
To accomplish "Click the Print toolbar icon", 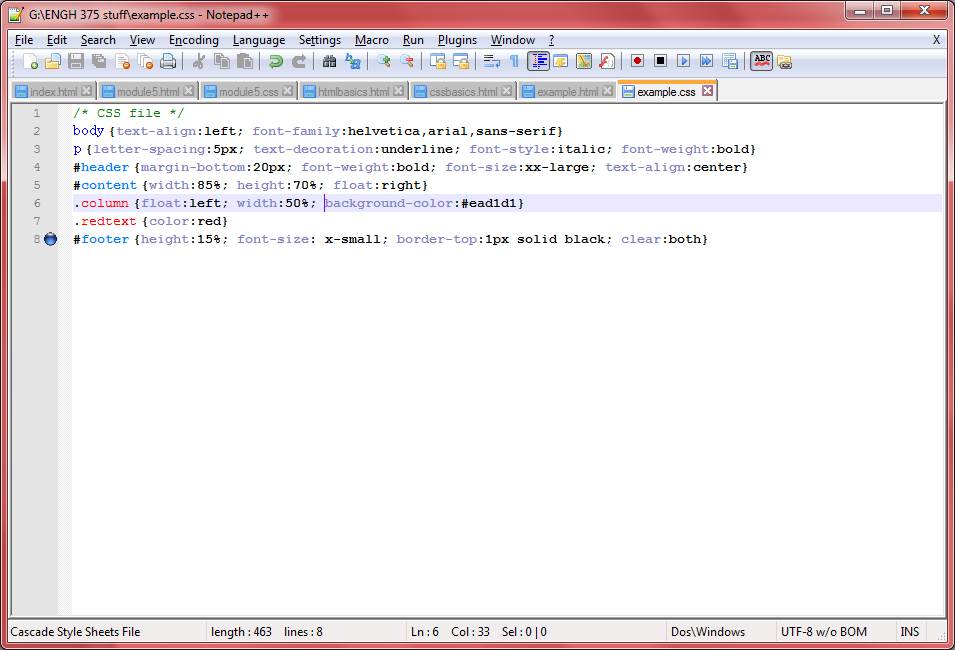I will click(169, 61).
